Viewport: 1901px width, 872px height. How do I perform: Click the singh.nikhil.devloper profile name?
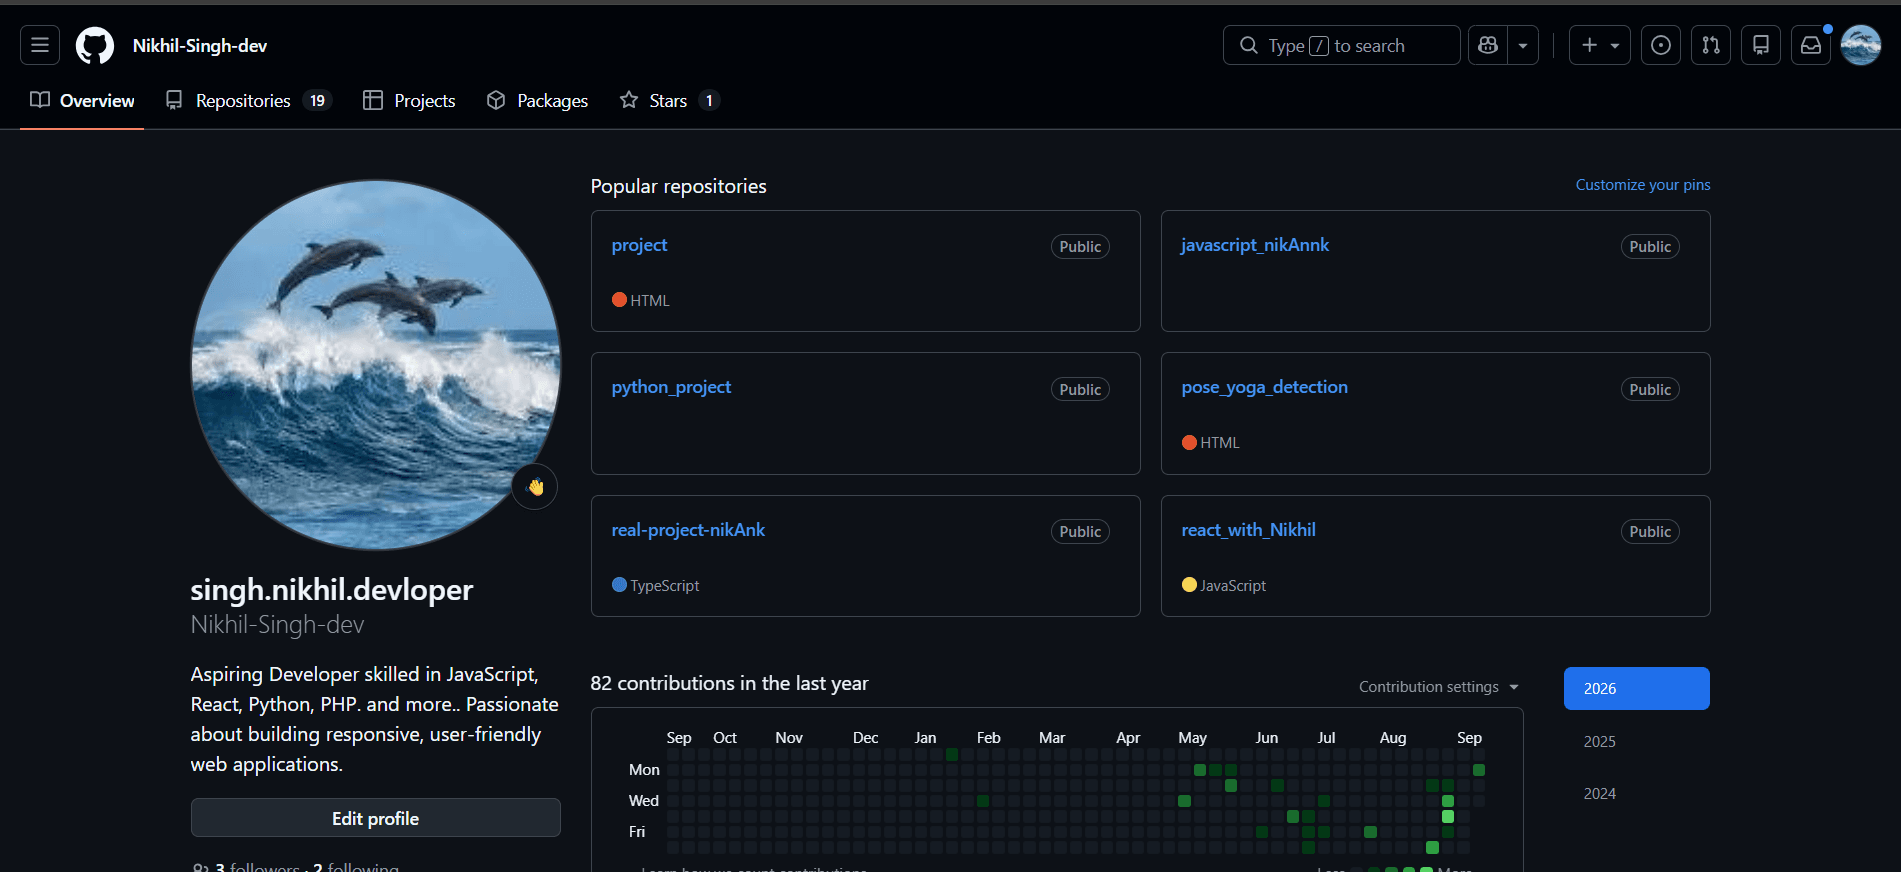(332, 590)
